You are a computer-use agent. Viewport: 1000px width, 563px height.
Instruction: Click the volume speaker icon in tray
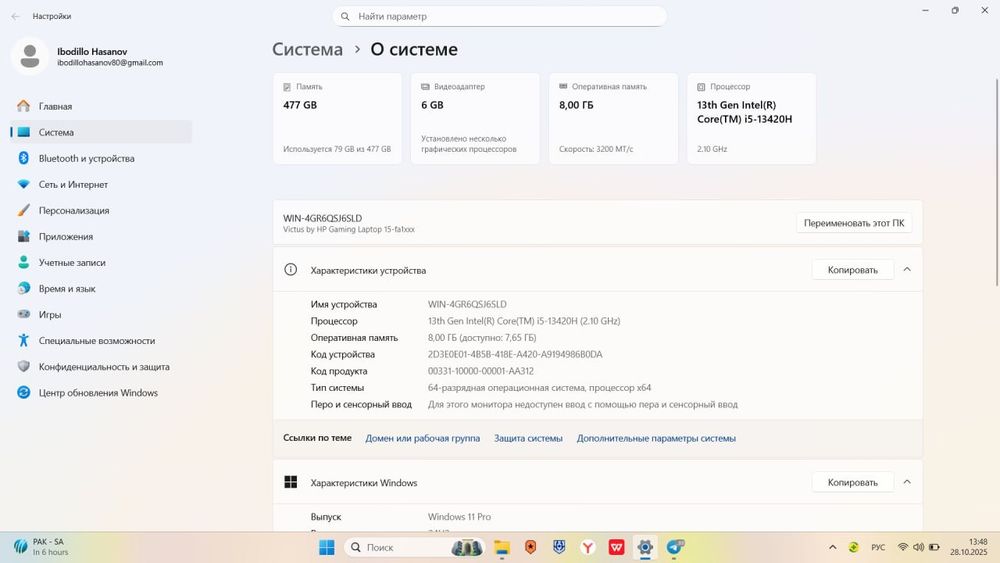pos(918,547)
